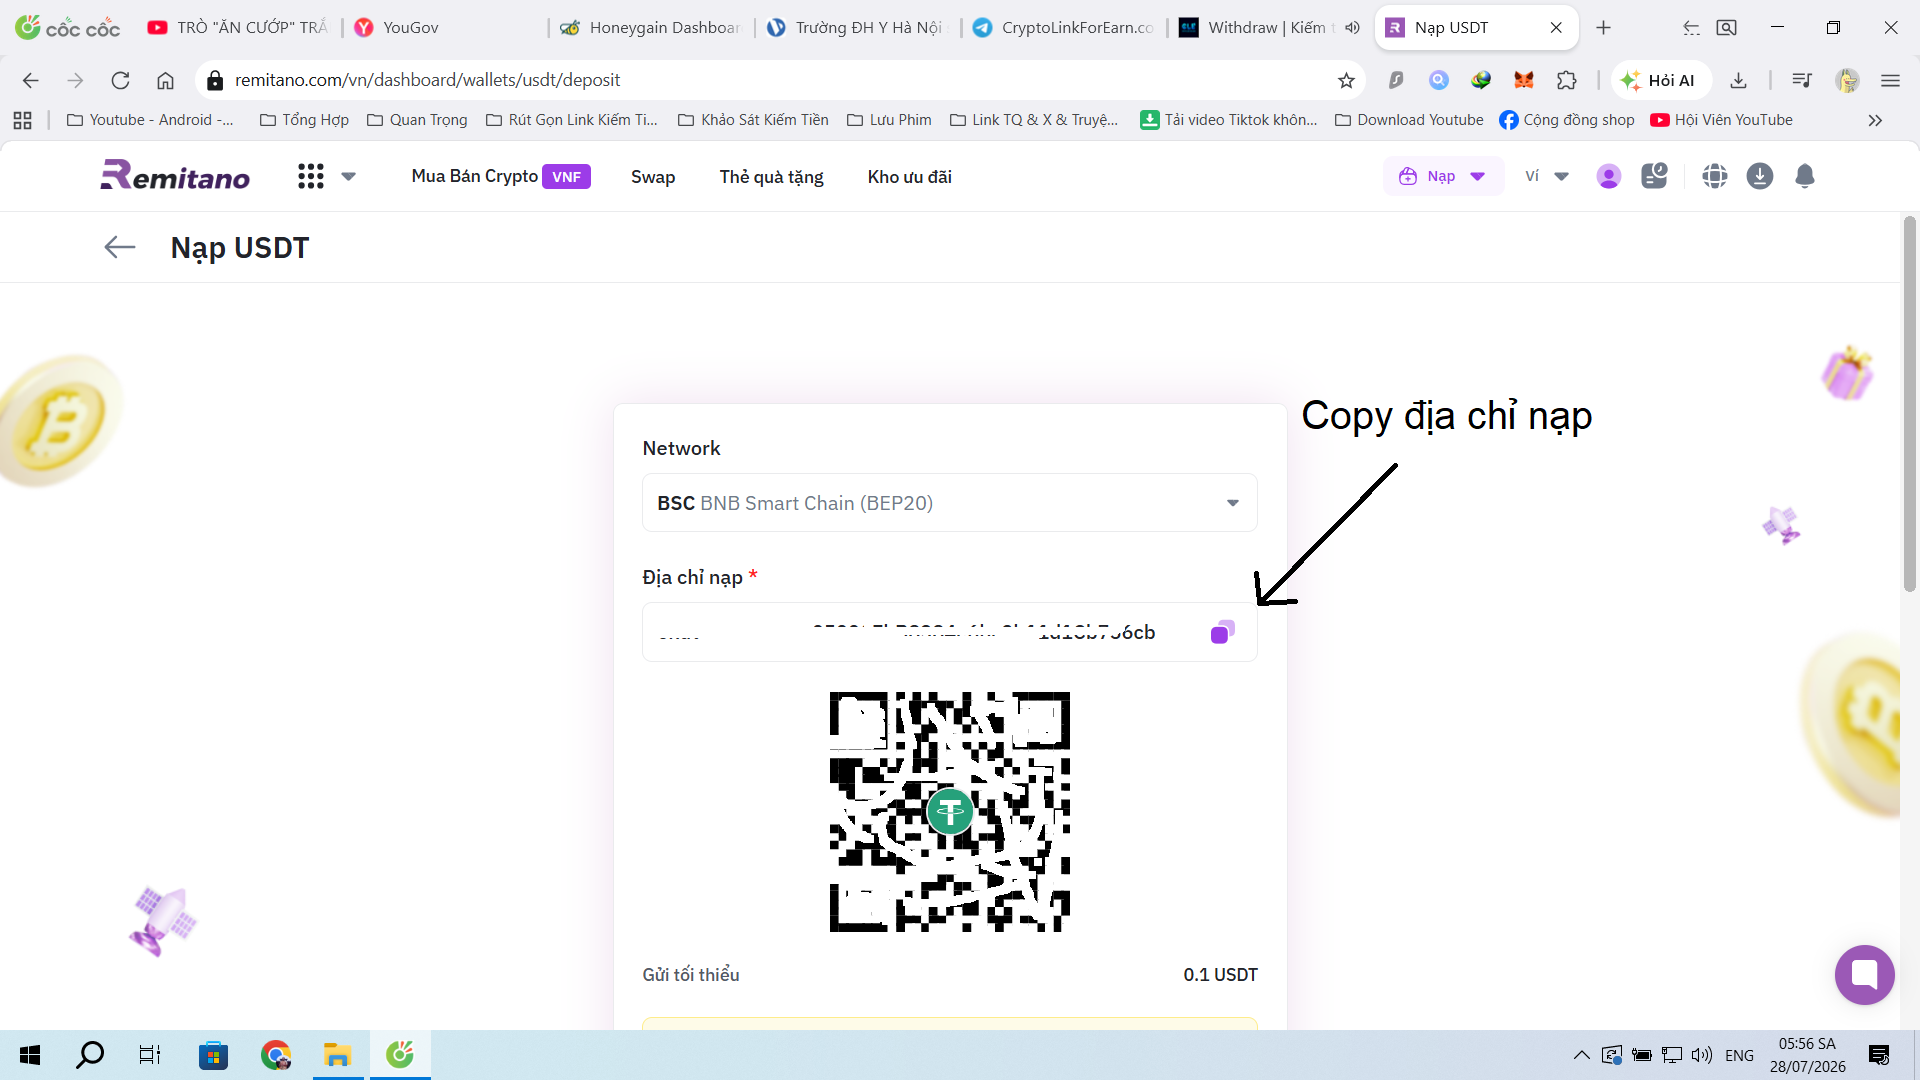This screenshot has height=1080, width=1920.
Task: Open Task View on the taskbar
Action: [150, 1055]
